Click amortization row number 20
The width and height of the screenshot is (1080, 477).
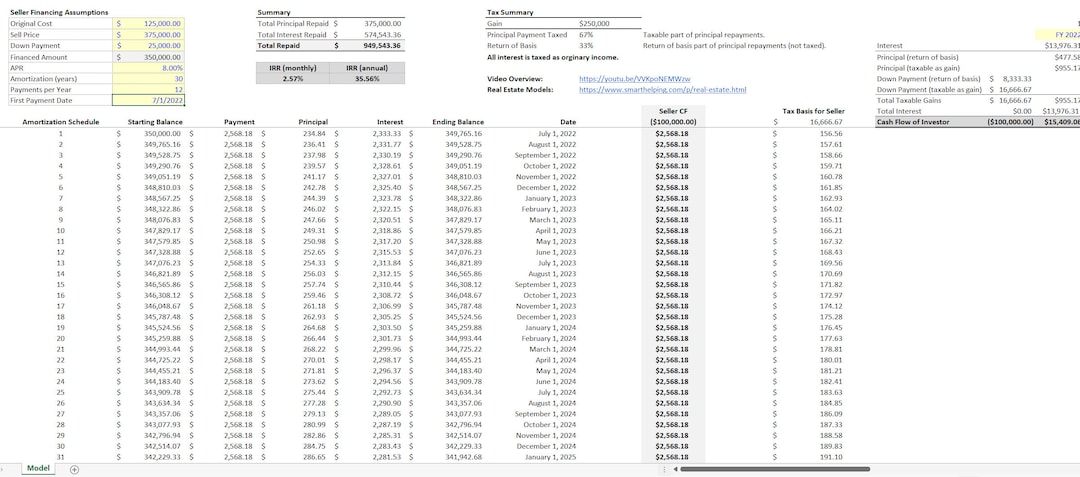click(61, 338)
